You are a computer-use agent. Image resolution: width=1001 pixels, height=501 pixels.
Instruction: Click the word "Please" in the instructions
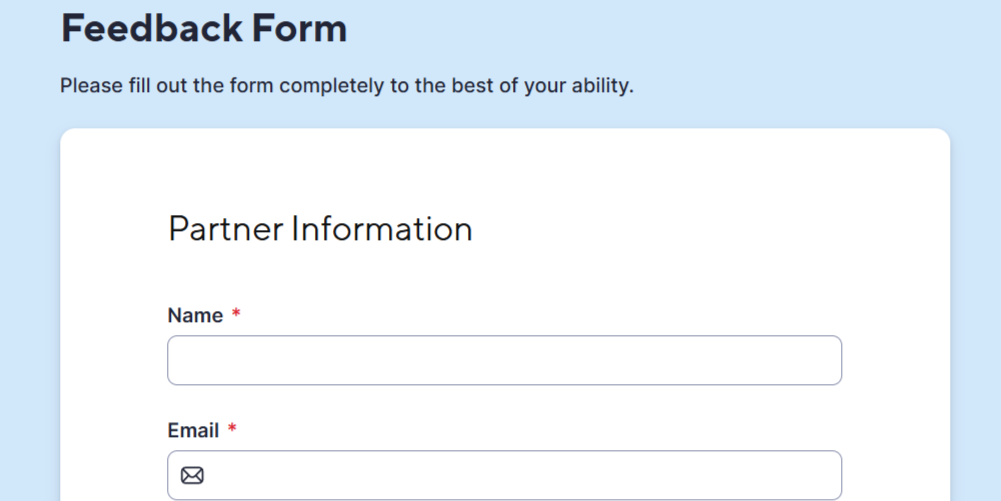click(x=91, y=86)
